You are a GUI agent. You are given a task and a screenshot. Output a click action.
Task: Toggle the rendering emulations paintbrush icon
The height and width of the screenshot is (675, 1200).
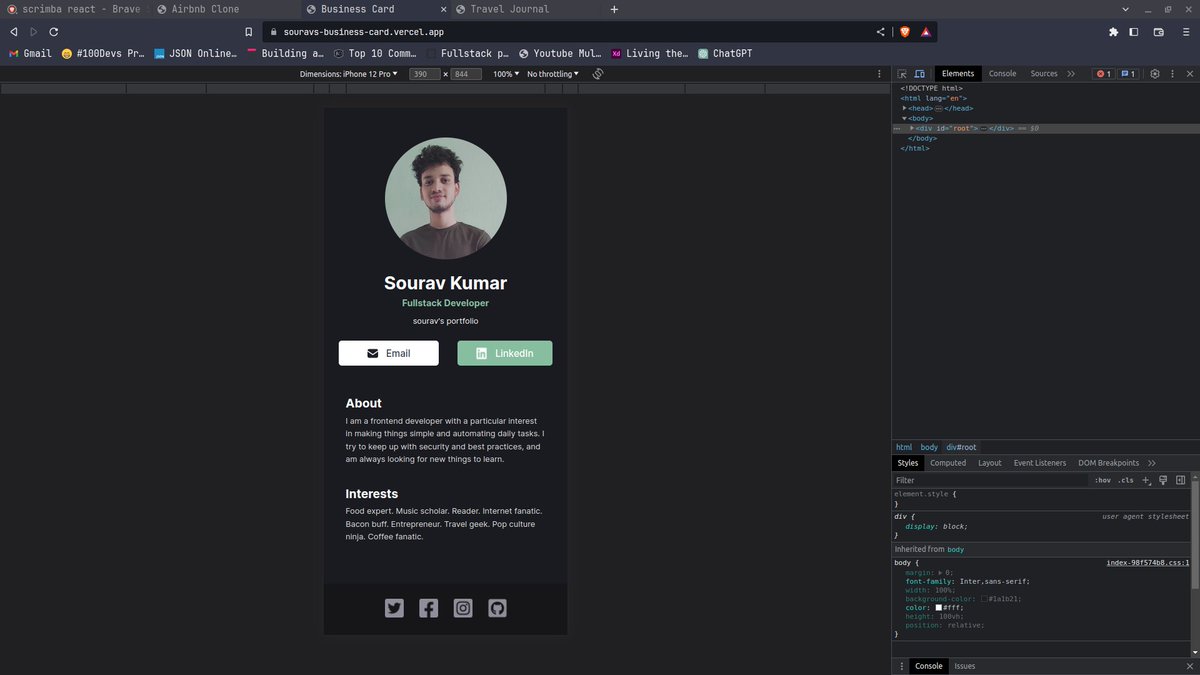pyautogui.click(x=1163, y=481)
